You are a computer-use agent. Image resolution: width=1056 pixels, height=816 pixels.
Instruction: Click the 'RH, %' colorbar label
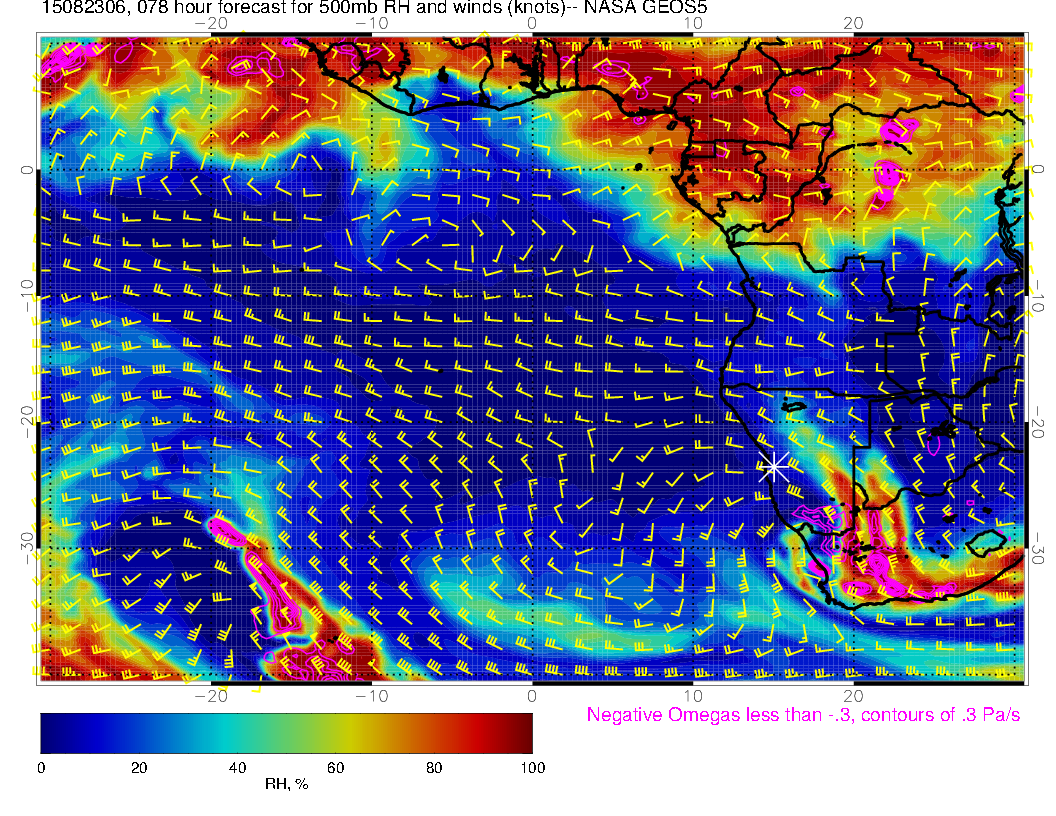pos(286,786)
